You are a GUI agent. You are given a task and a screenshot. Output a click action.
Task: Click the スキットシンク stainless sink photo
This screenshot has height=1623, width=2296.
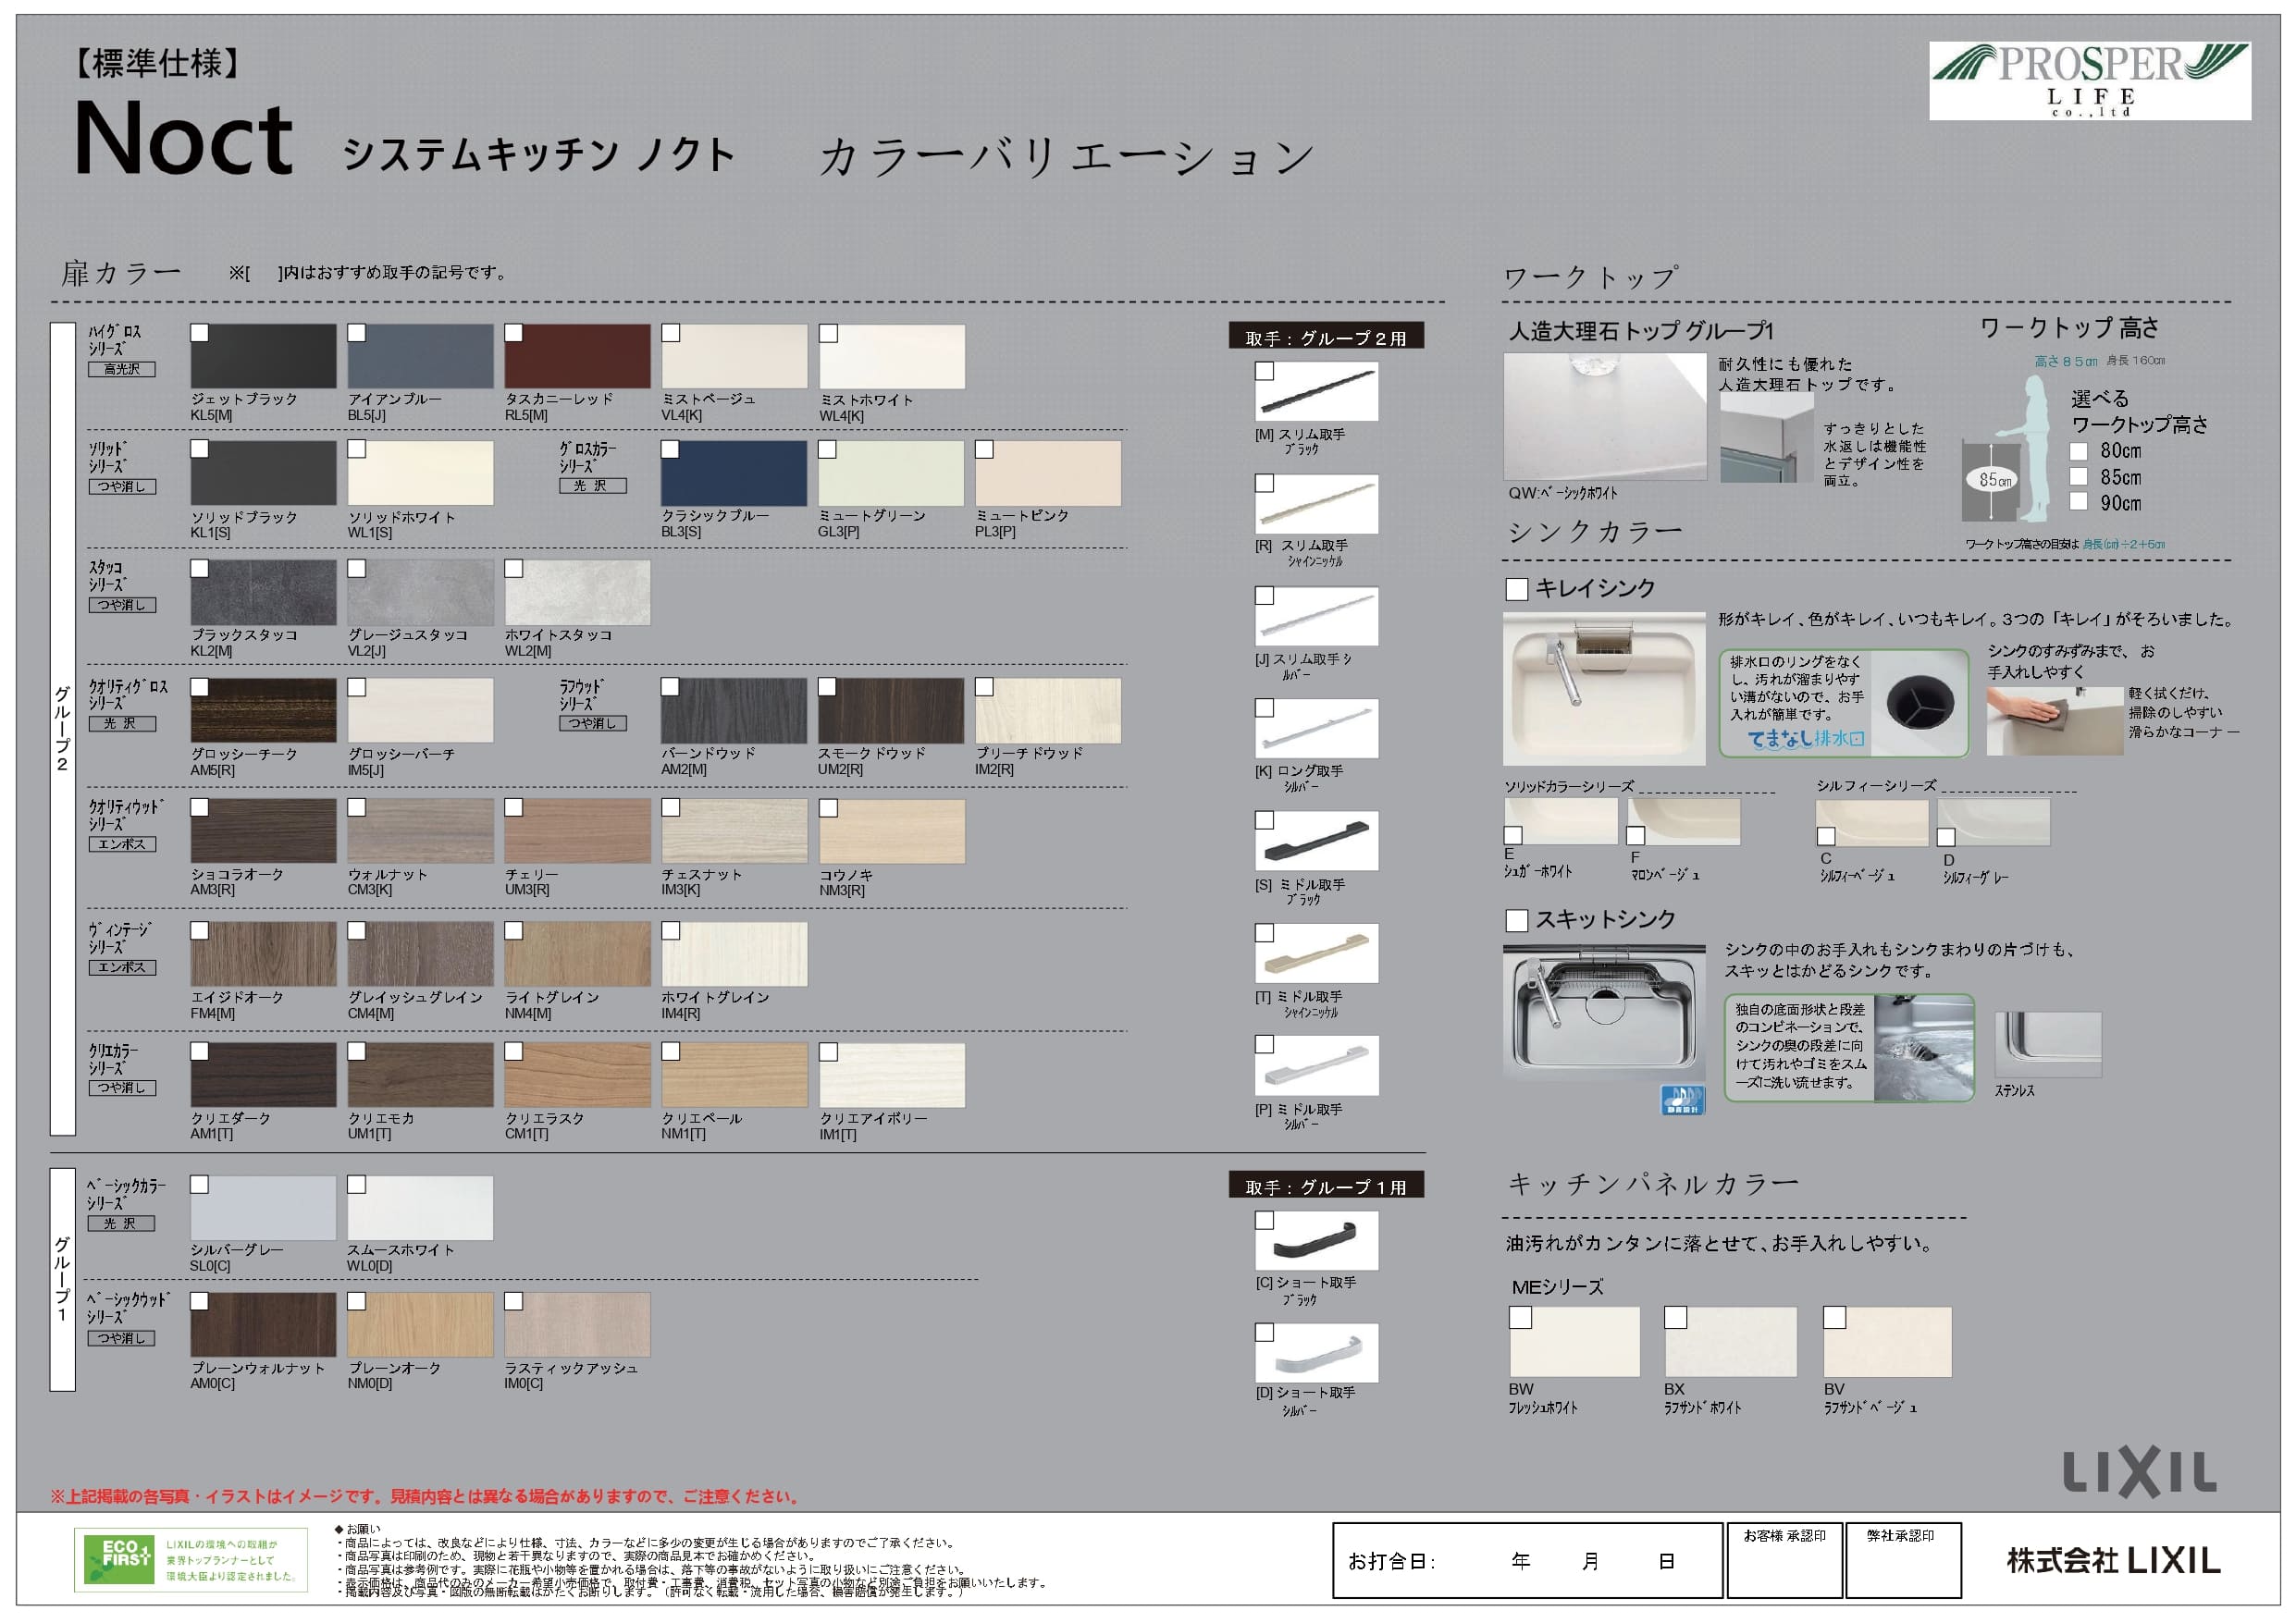1604,1013
